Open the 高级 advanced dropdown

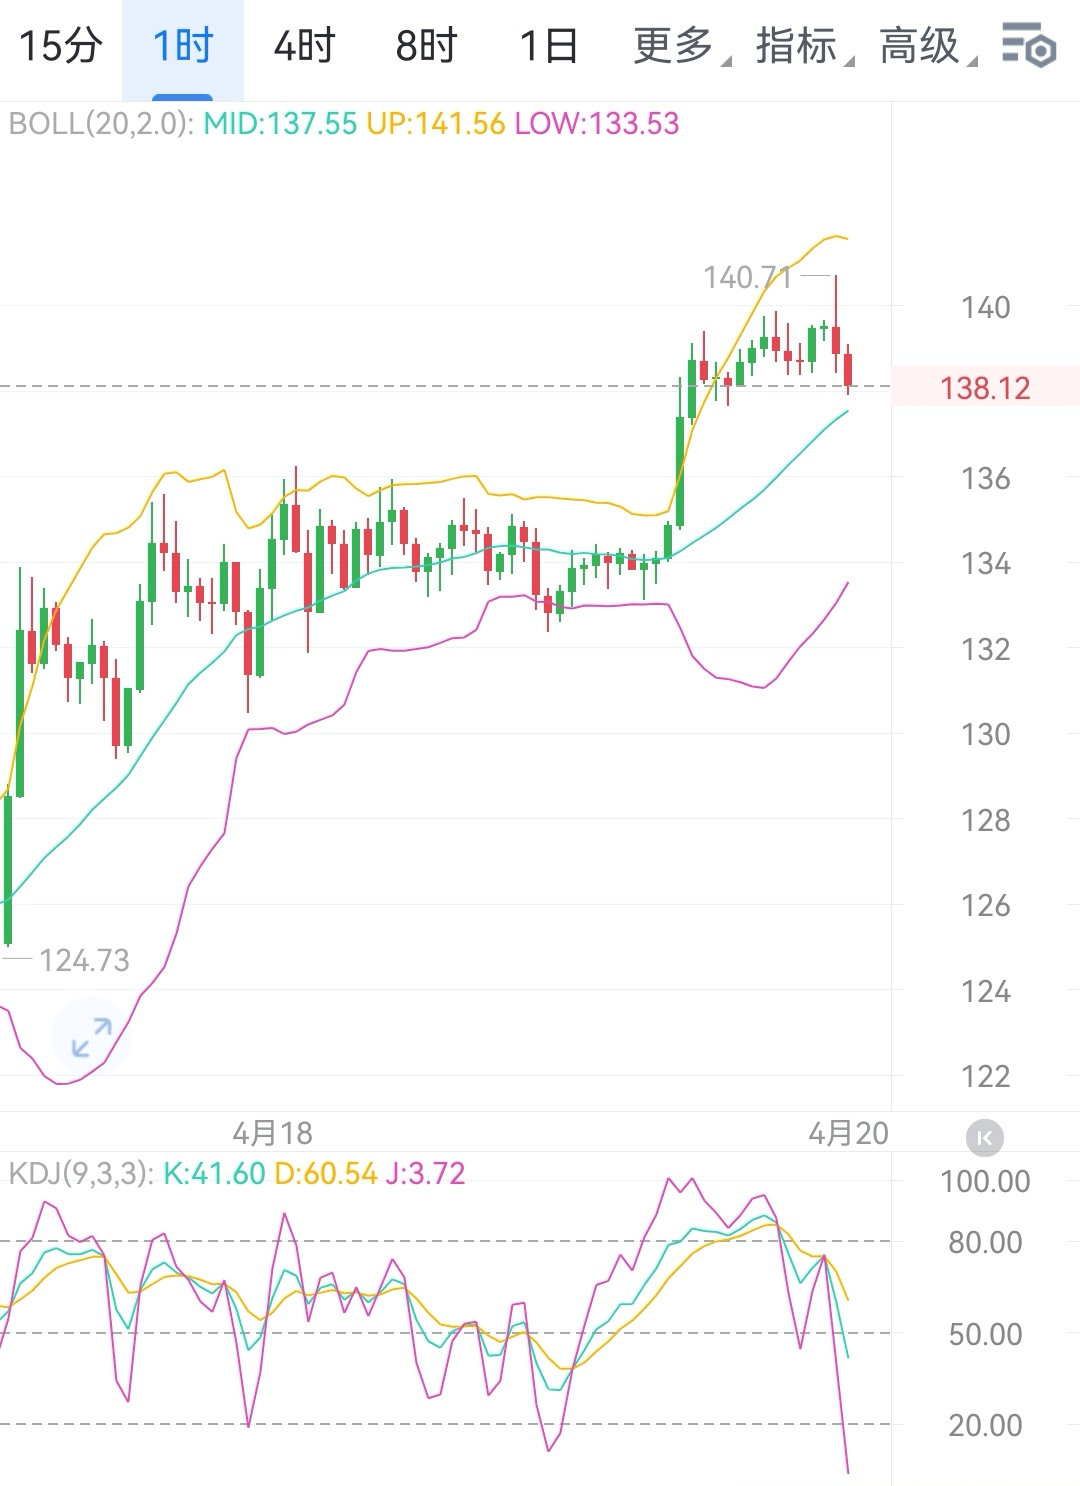pos(926,46)
